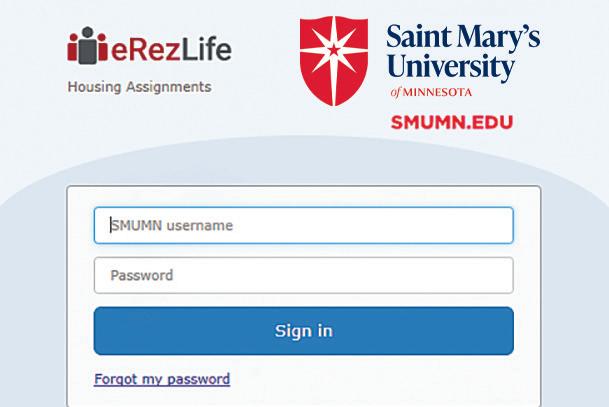609x407 pixels.
Task: Click the "Sign in" label text
Action: click(x=303, y=331)
